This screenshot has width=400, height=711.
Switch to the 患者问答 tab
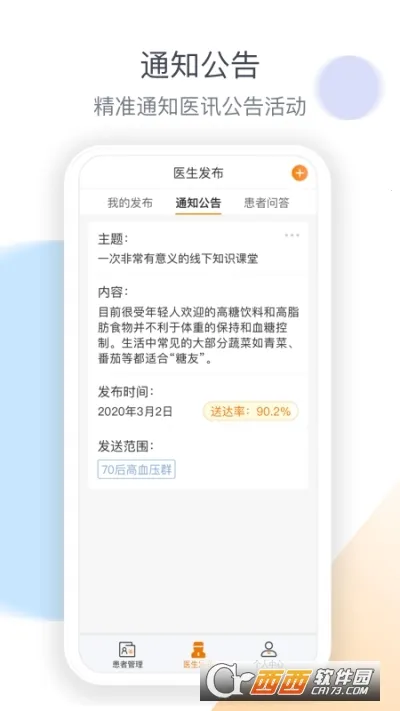click(267, 203)
